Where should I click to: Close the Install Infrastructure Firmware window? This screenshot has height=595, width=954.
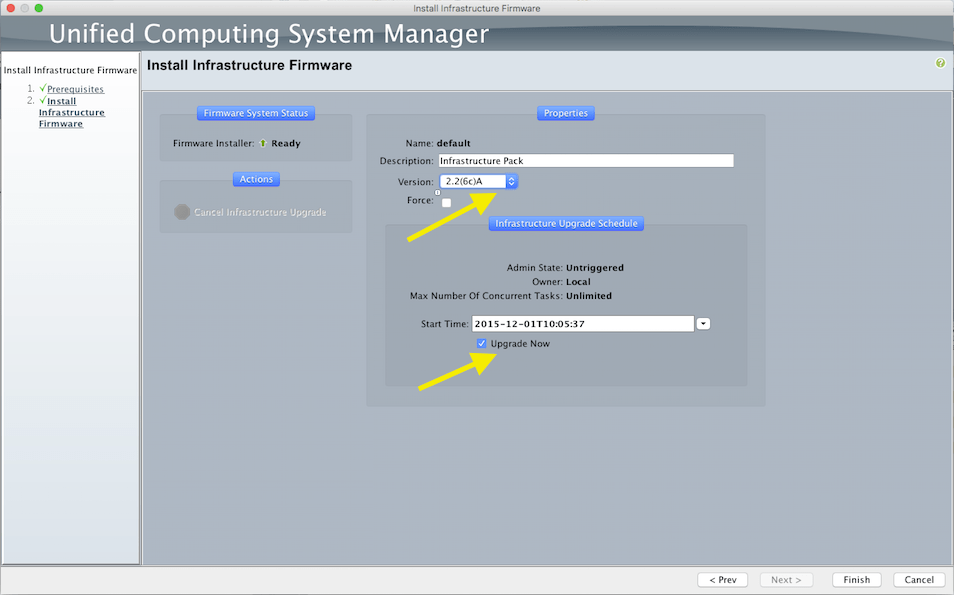11,8
